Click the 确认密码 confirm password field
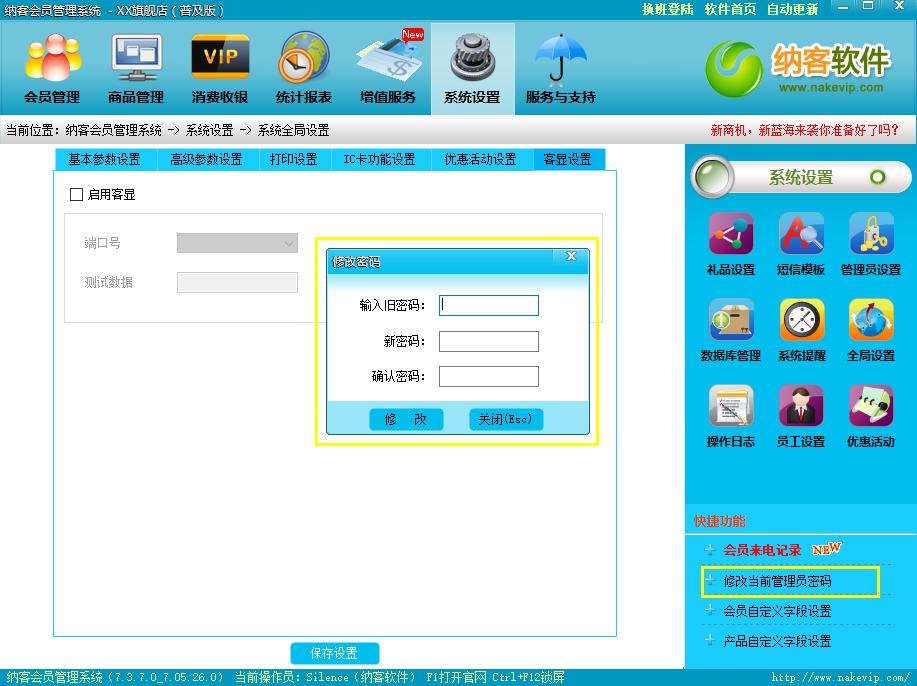The height and width of the screenshot is (686, 917). pos(488,377)
